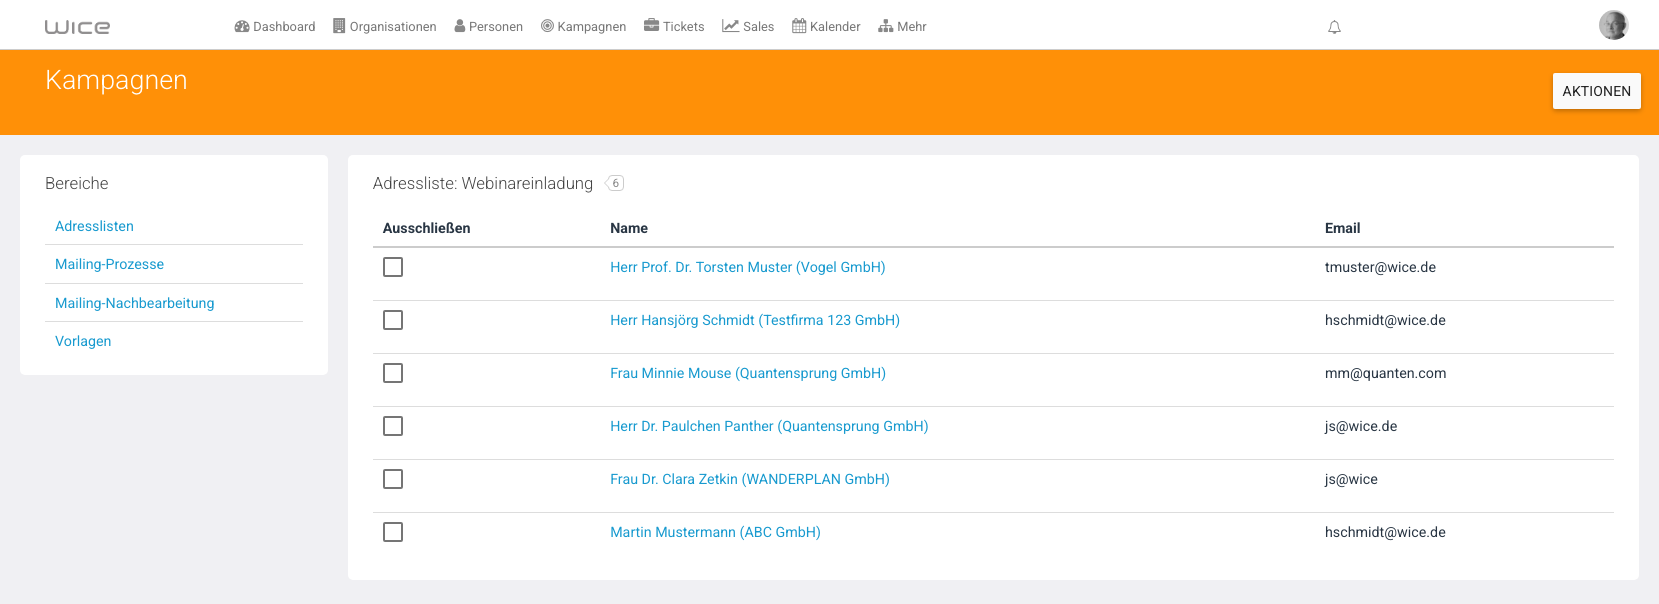Screen dimensions: 1659x604
Task: Click the address count badge showing 6
Action: (615, 183)
